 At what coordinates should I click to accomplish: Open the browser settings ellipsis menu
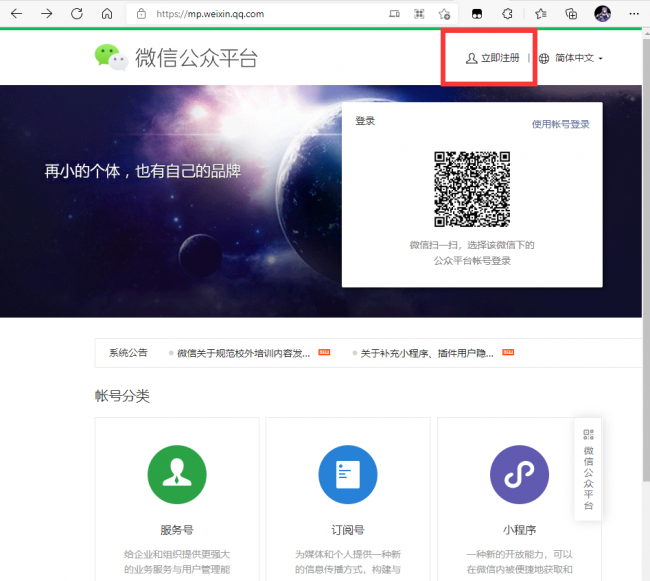pyautogui.click(x=633, y=14)
